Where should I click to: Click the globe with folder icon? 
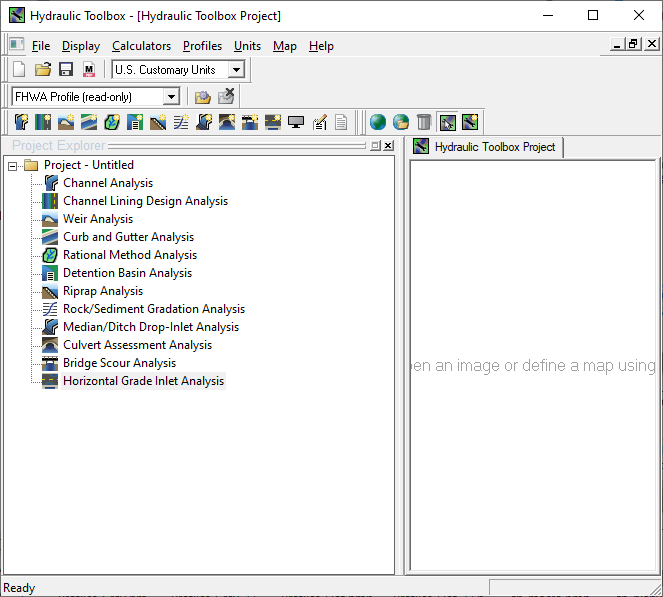coord(401,122)
